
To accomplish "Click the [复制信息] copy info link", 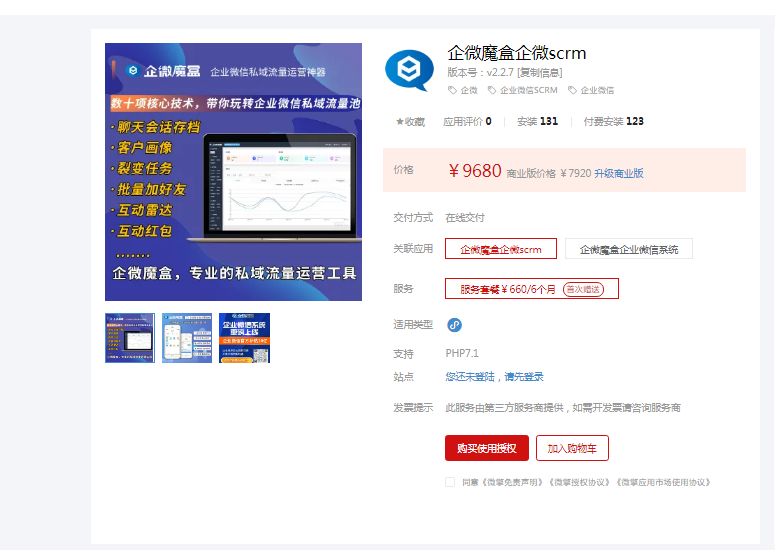I will [539, 72].
